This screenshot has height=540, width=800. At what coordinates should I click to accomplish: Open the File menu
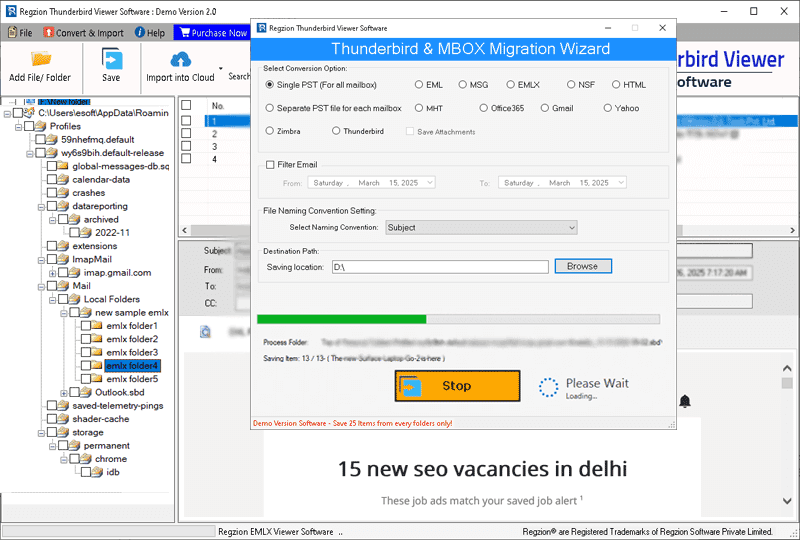(20, 33)
